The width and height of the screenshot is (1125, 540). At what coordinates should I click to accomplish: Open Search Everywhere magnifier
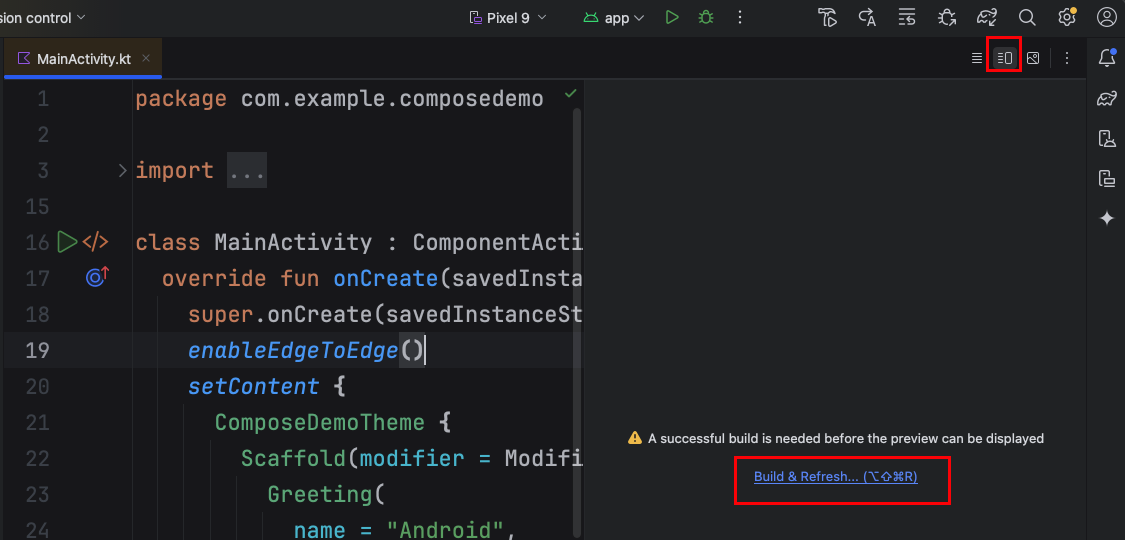(1027, 18)
